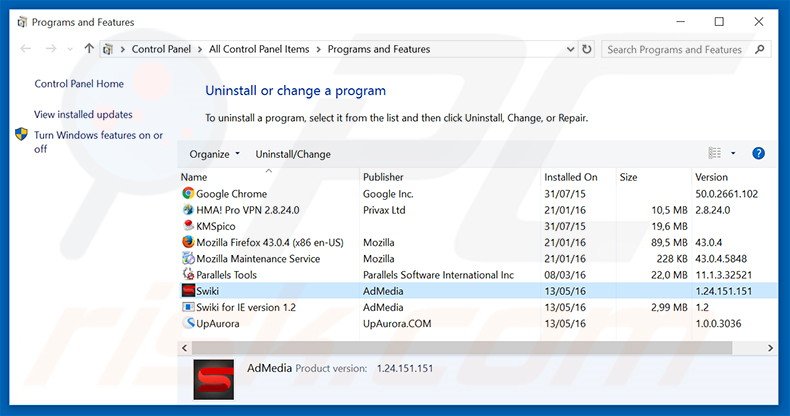This screenshot has width=790, height=416.
Task: Click the Swiki for IE icon
Action: [188, 307]
